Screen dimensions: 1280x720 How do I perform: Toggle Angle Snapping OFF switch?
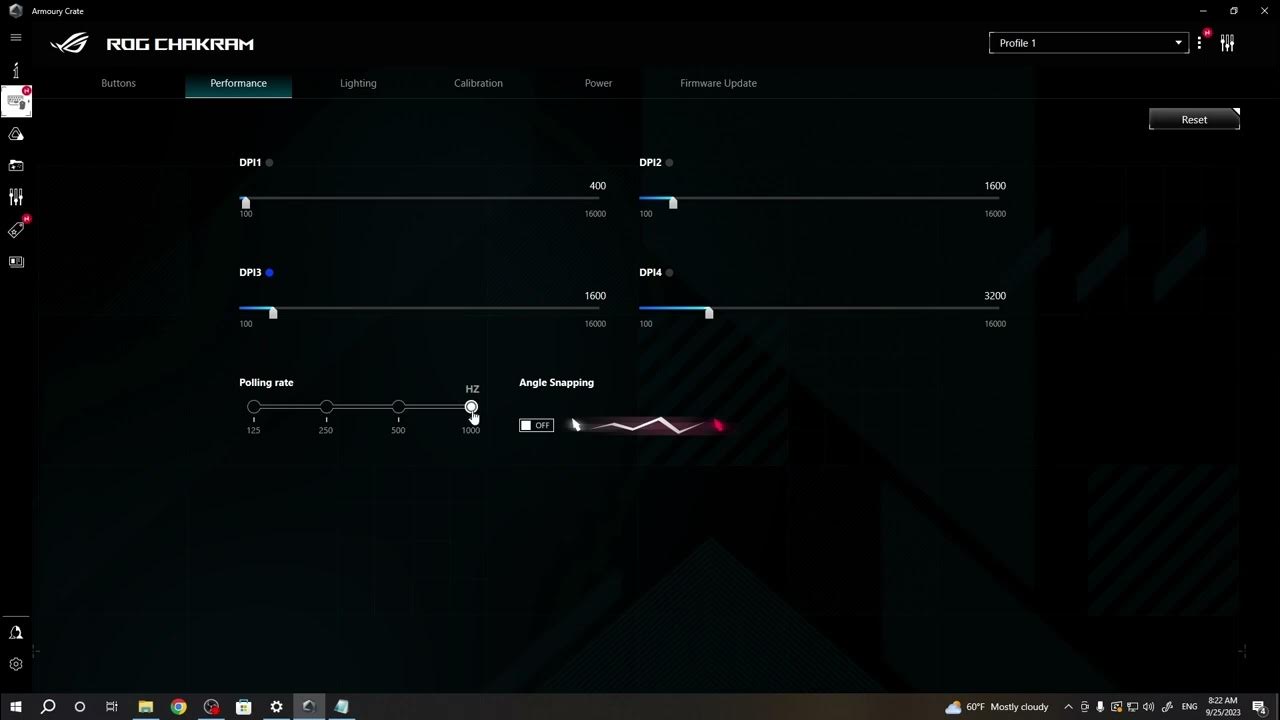pos(536,425)
